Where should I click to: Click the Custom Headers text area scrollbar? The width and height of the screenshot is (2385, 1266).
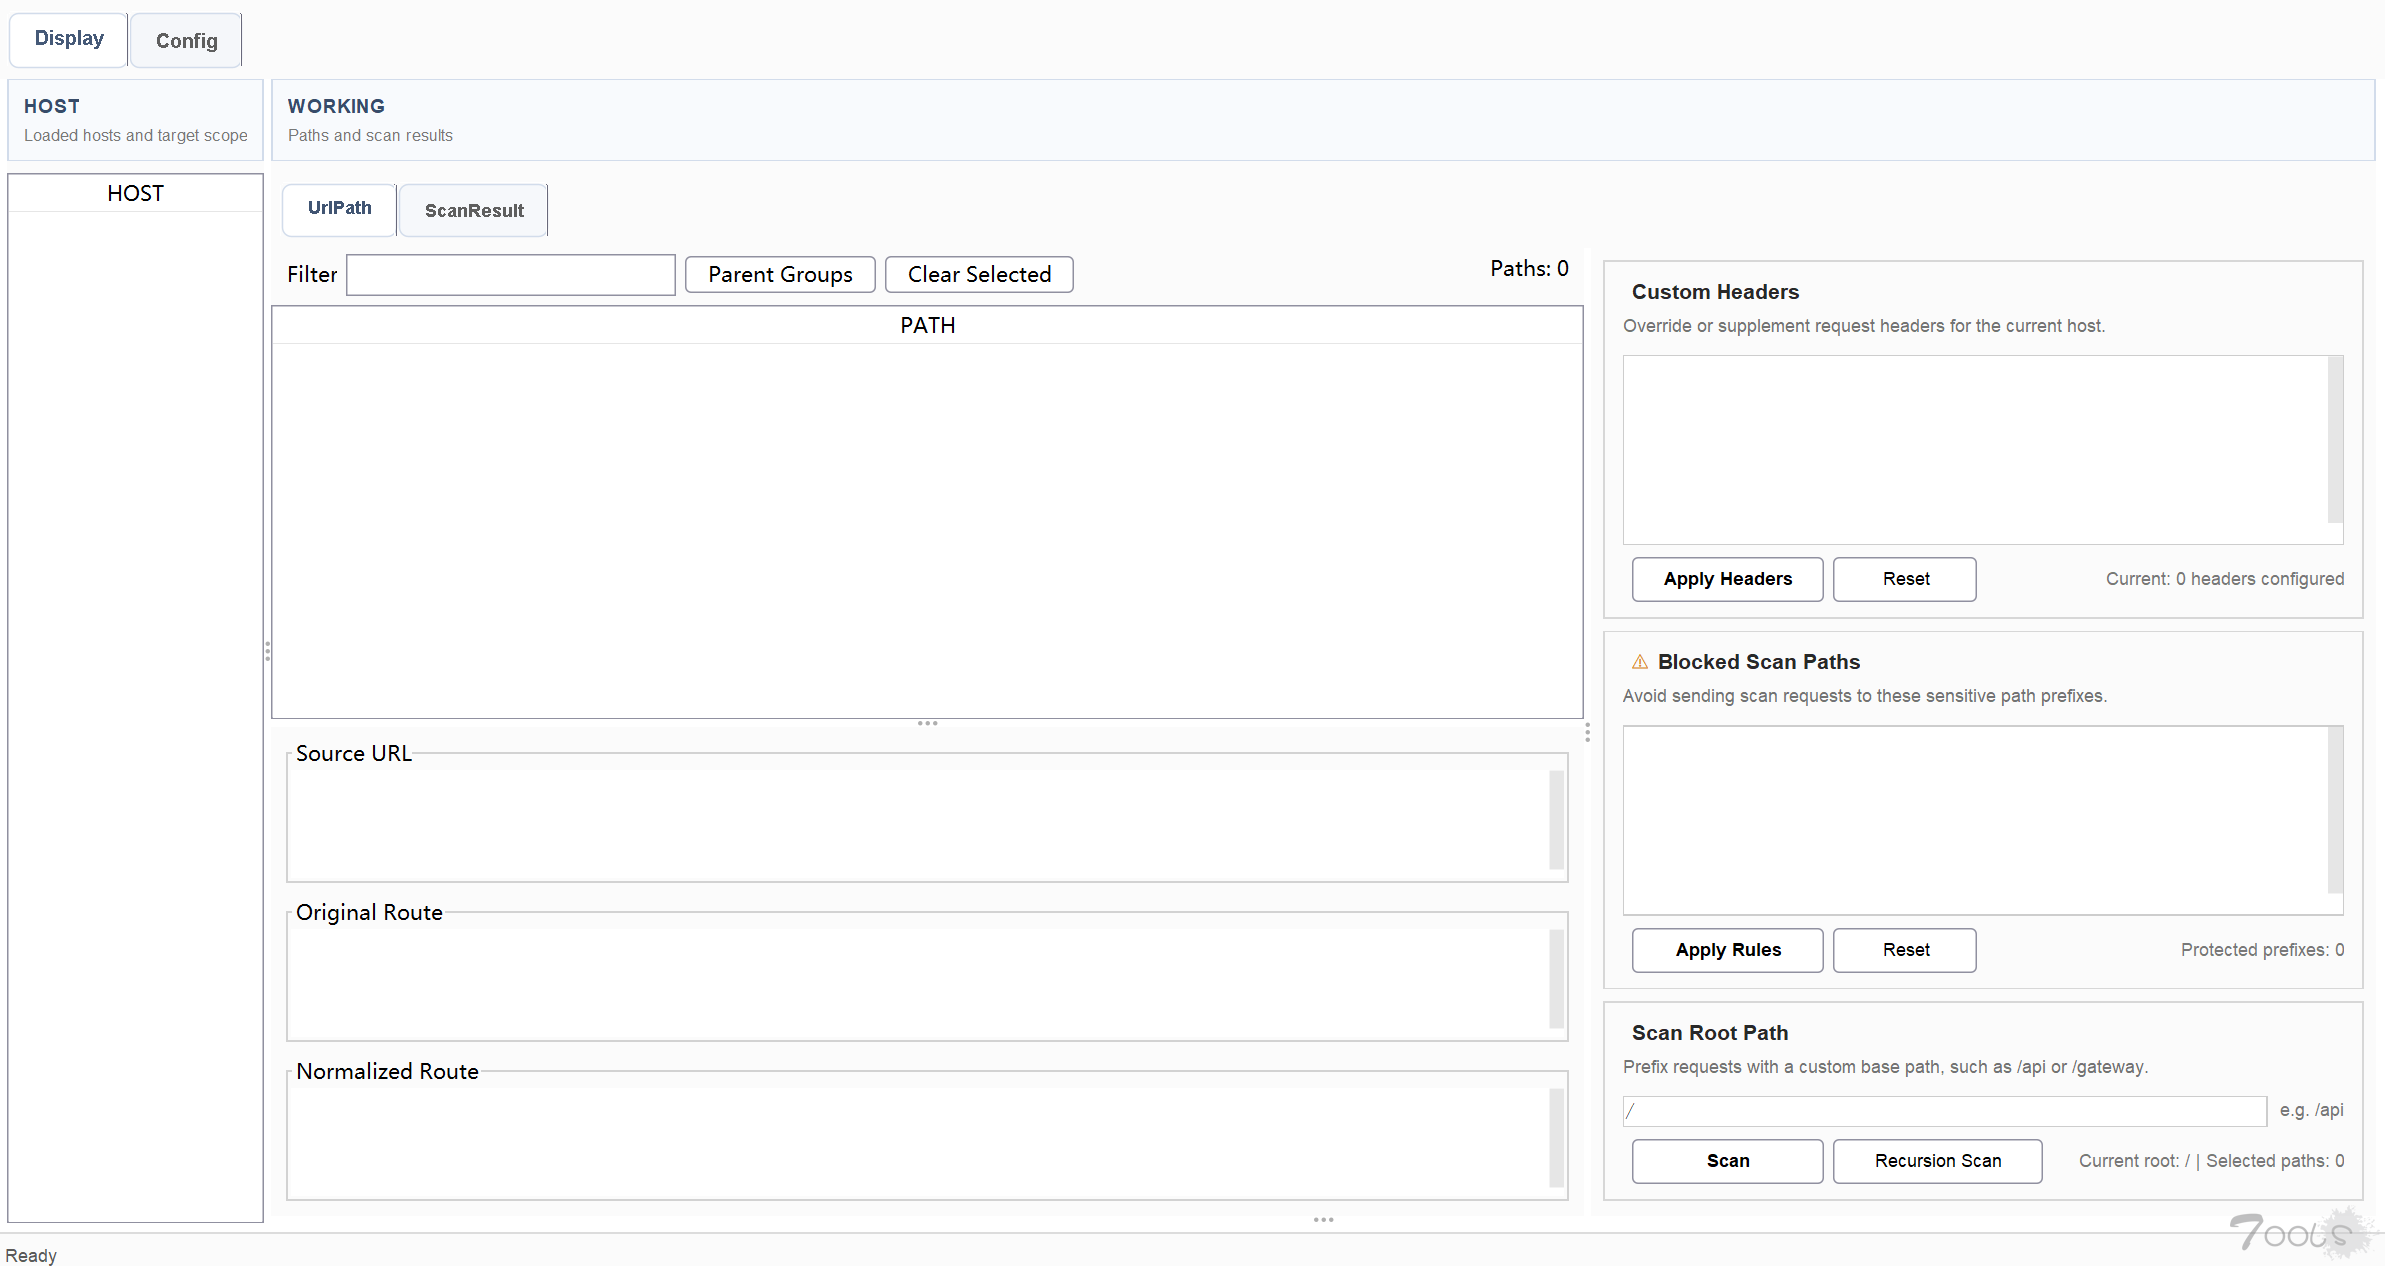(2335, 440)
